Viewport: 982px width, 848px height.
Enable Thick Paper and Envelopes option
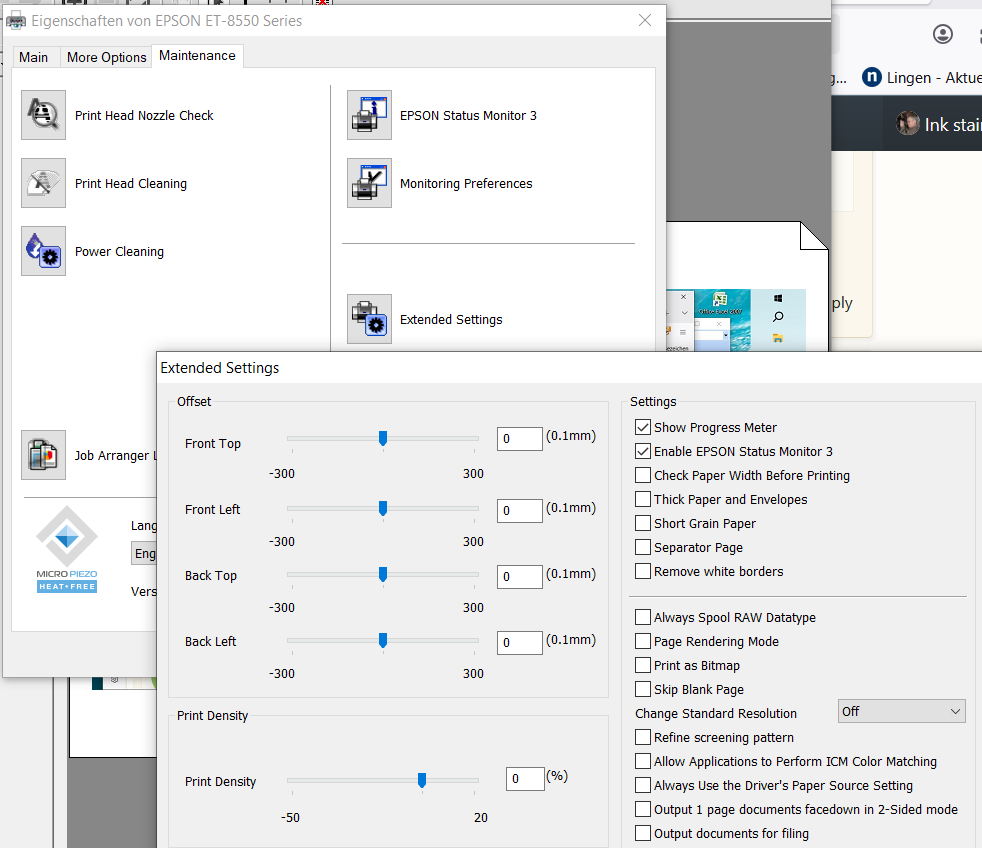tap(643, 499)
